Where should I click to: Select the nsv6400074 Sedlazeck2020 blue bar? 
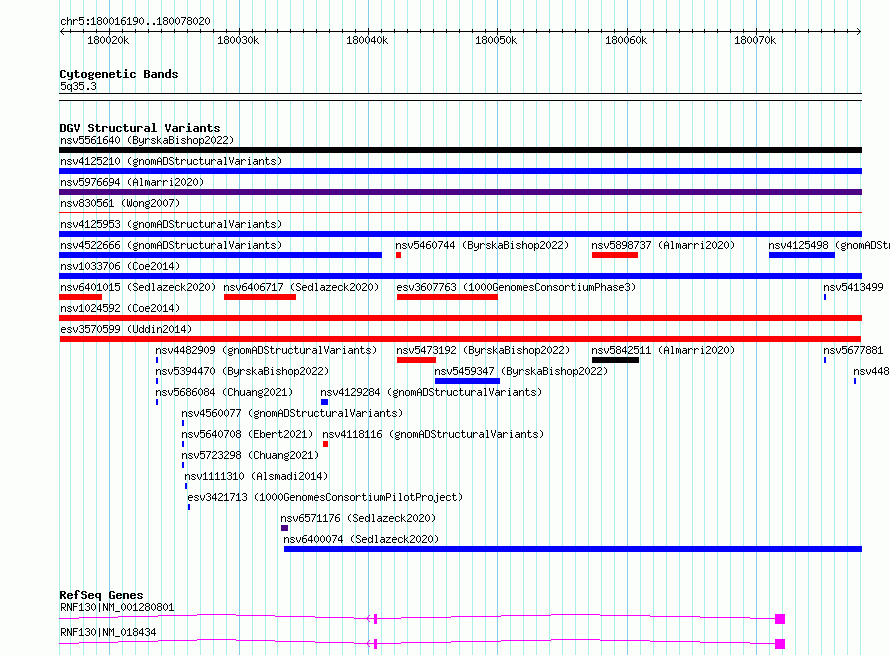[573, 549]
